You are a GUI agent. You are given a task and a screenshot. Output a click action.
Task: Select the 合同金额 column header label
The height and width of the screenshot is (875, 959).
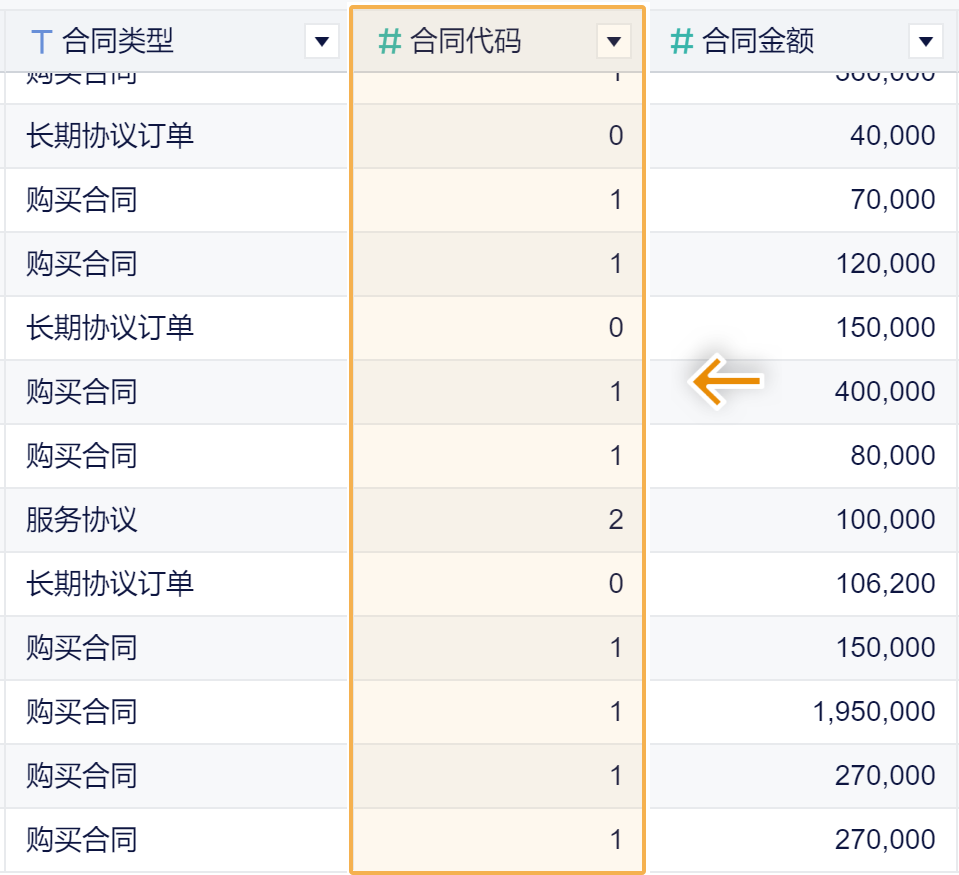coord(758,41)
